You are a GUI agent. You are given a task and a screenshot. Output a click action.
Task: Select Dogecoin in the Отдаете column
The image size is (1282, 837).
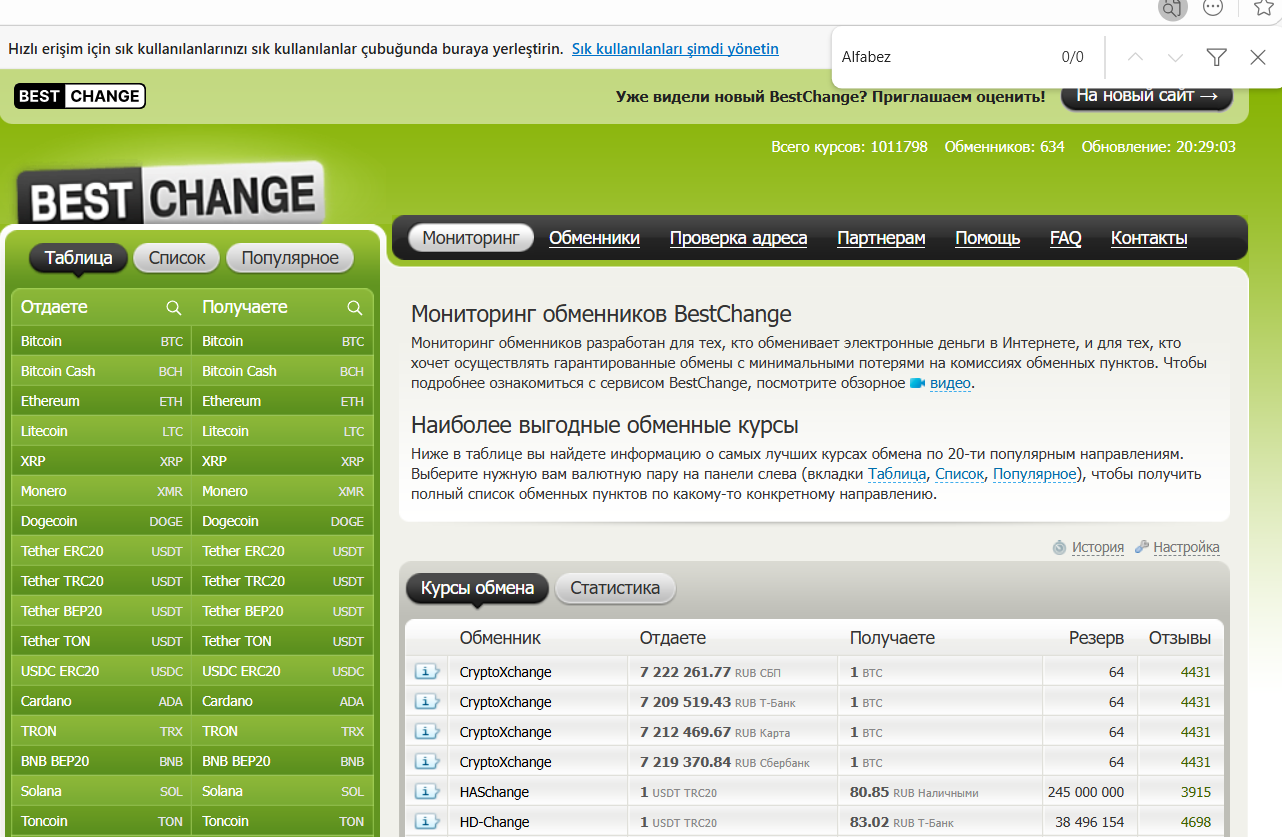pos(102,521)
